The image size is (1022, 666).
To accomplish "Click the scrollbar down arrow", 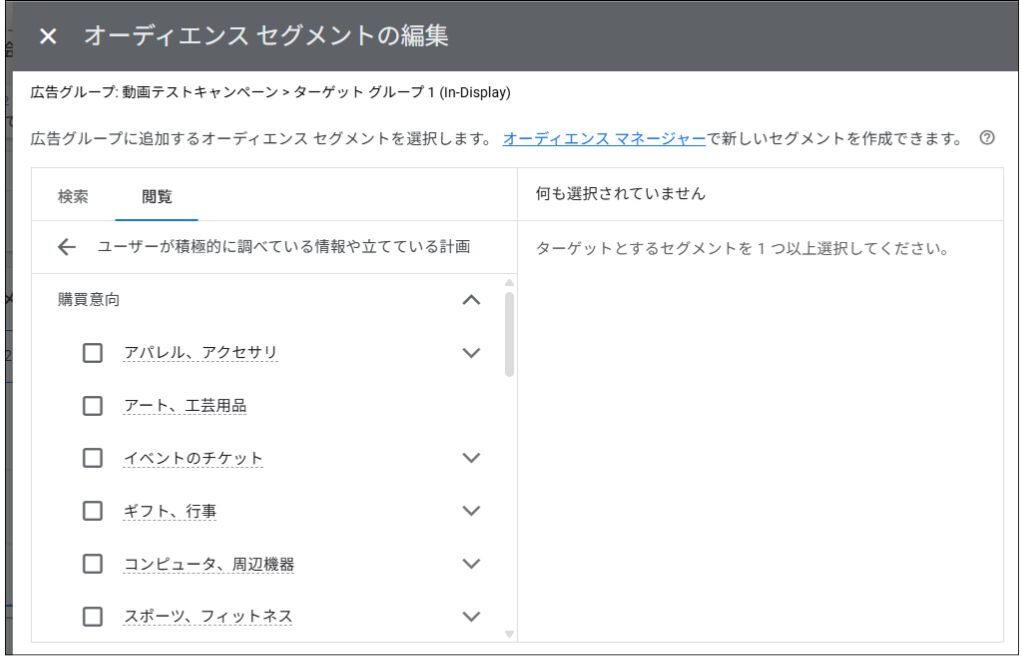I will tap(509, 634).
